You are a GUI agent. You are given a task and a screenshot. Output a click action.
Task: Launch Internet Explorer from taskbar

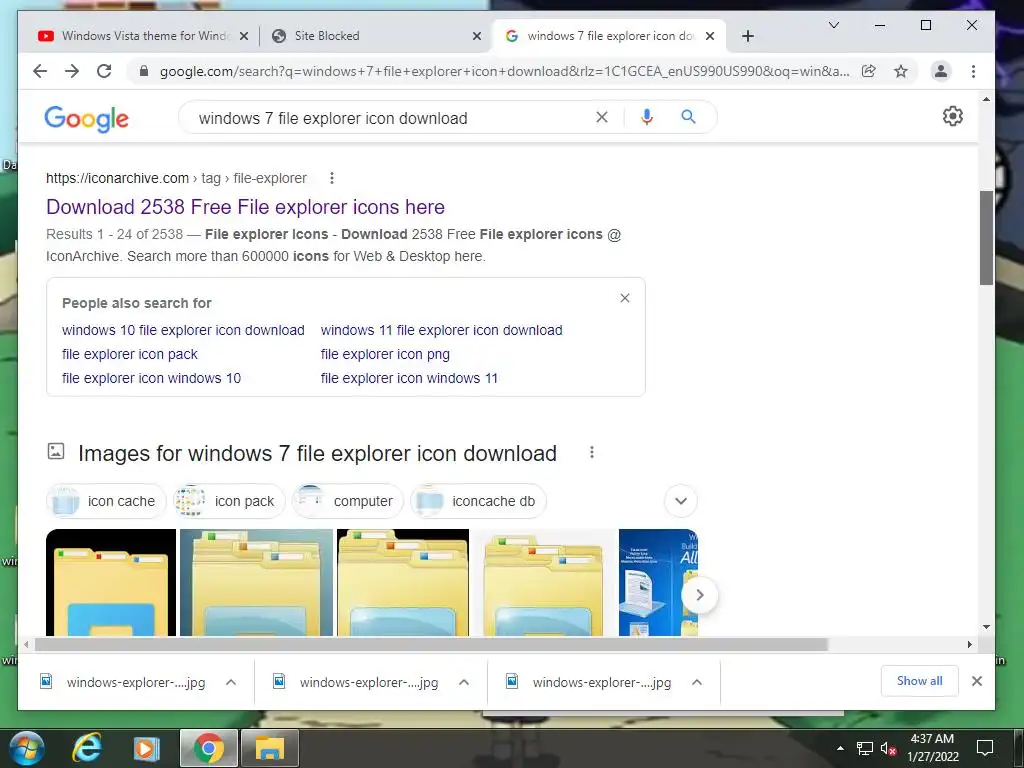click(86, 748)
